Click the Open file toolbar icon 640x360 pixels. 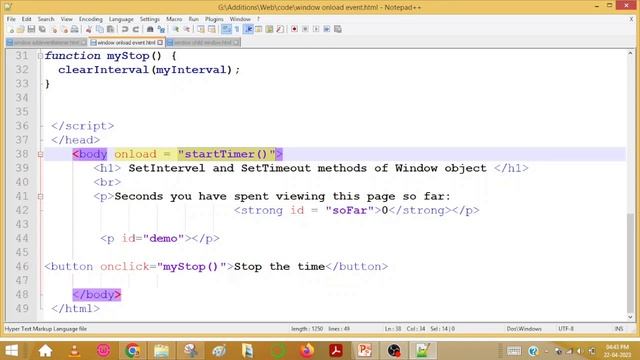pos(20,29)
